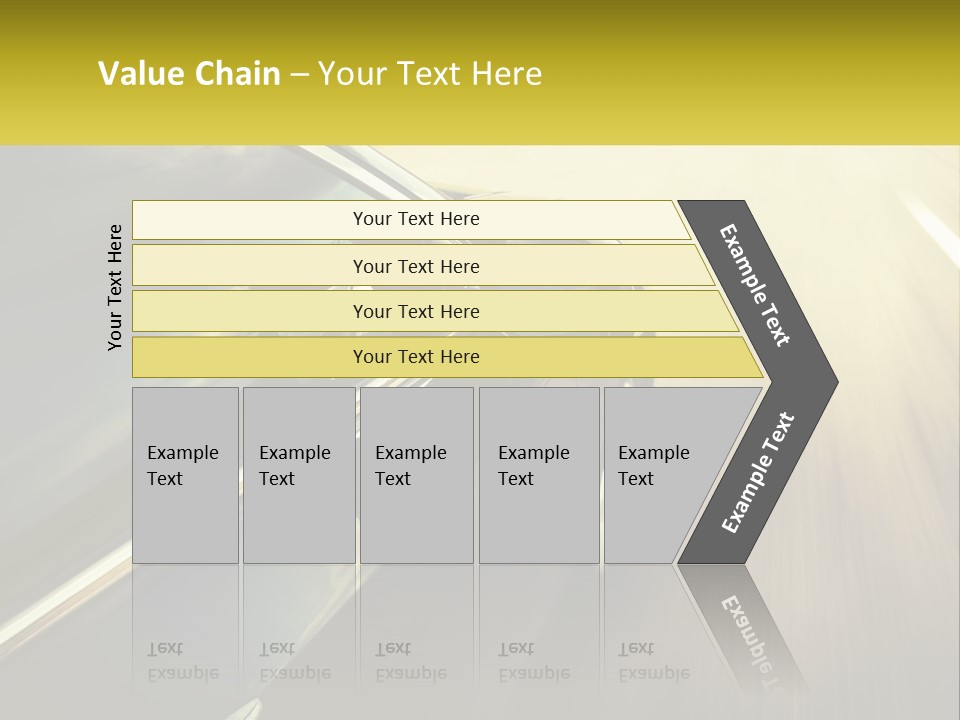Select the second gray Example Text box
The image size is (960, 720).
click(298, 475)
